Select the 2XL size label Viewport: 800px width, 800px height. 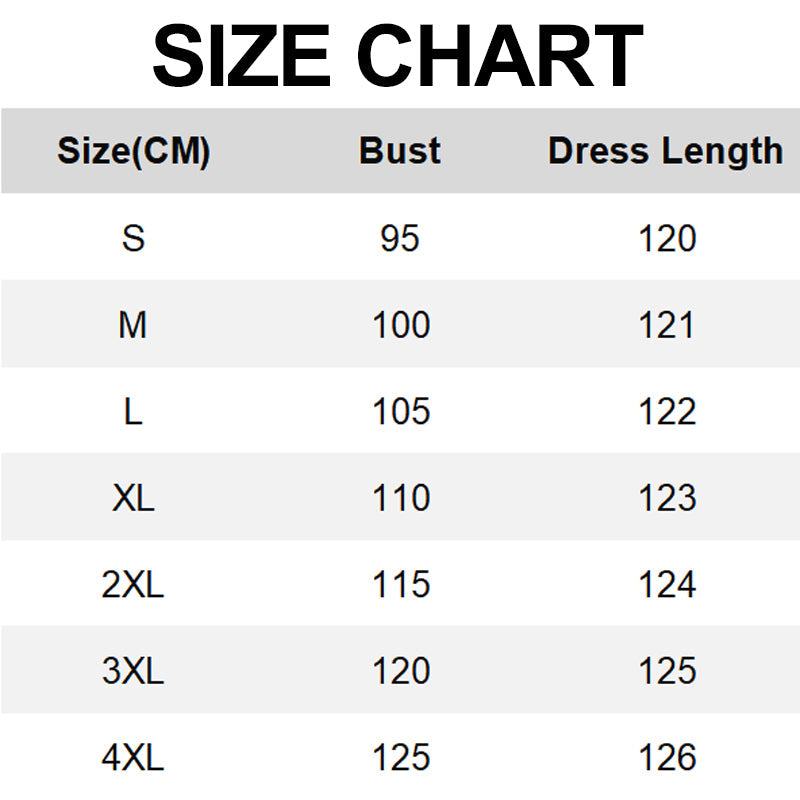[x=133, y=585]
